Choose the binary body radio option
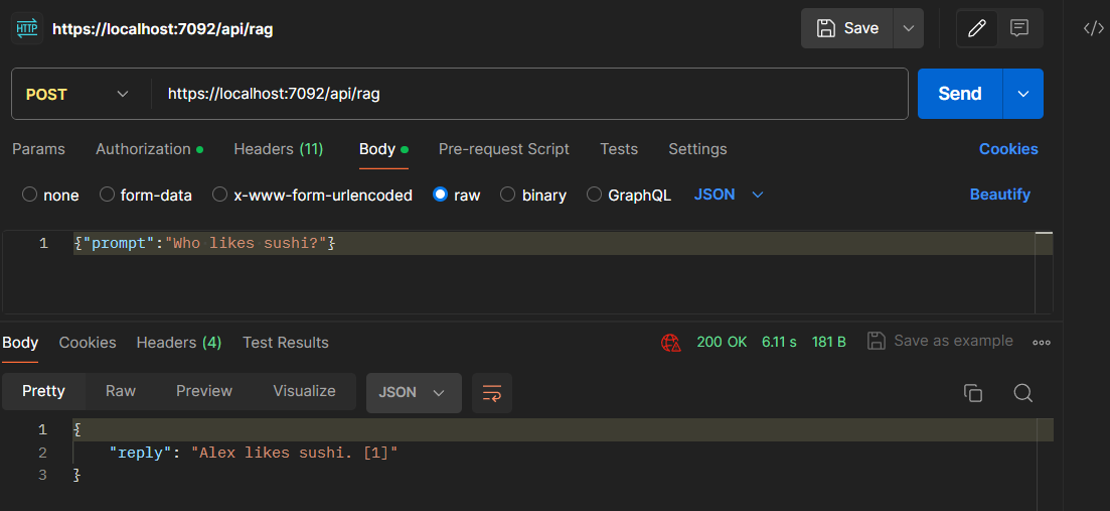Screen dimensions: 1110x511 pyautogui.click(x=508, y=195)
